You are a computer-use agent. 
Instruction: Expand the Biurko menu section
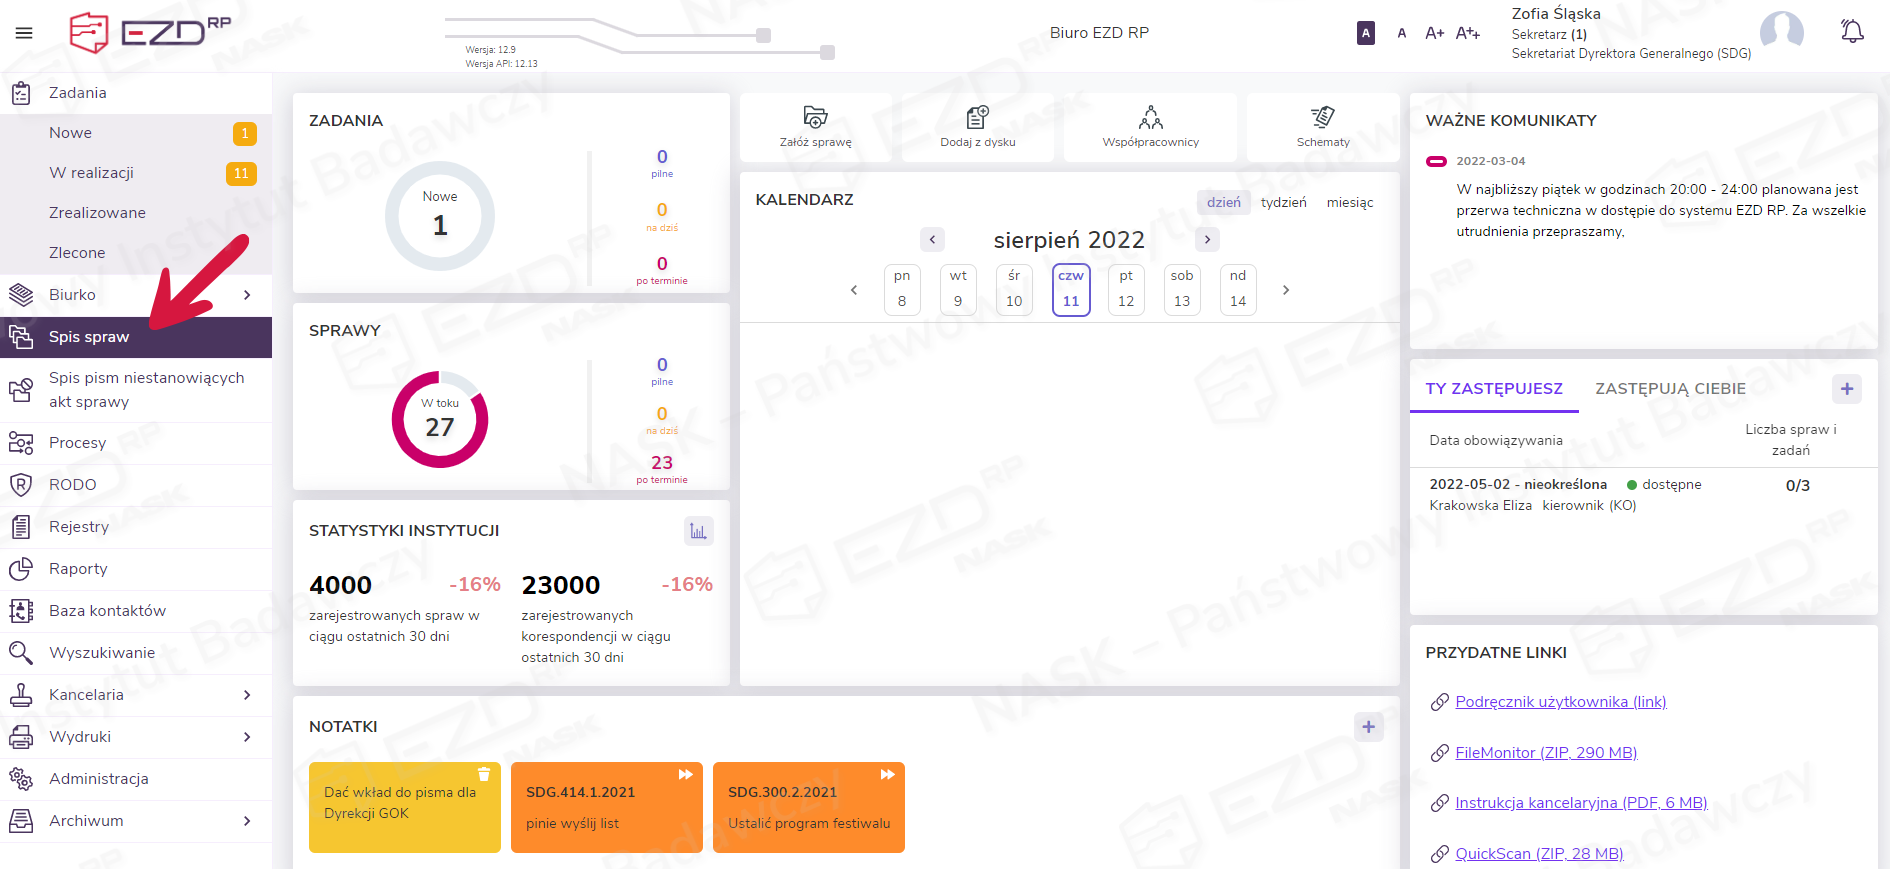click(247, 295)
